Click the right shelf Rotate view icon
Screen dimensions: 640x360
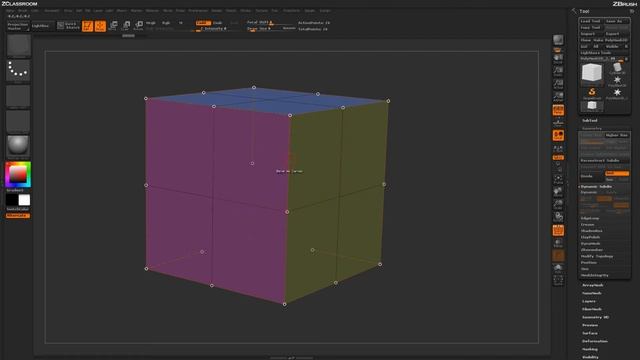click(x=558, y=217)
